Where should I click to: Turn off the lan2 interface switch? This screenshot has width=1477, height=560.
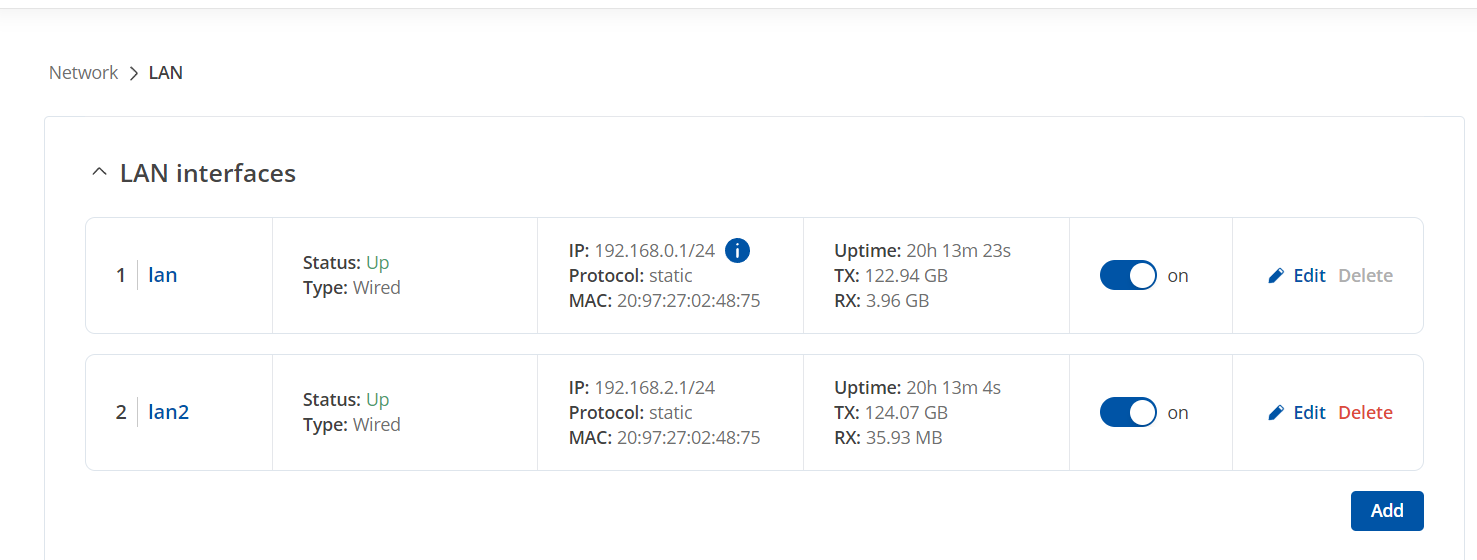tap(1128, 412)
